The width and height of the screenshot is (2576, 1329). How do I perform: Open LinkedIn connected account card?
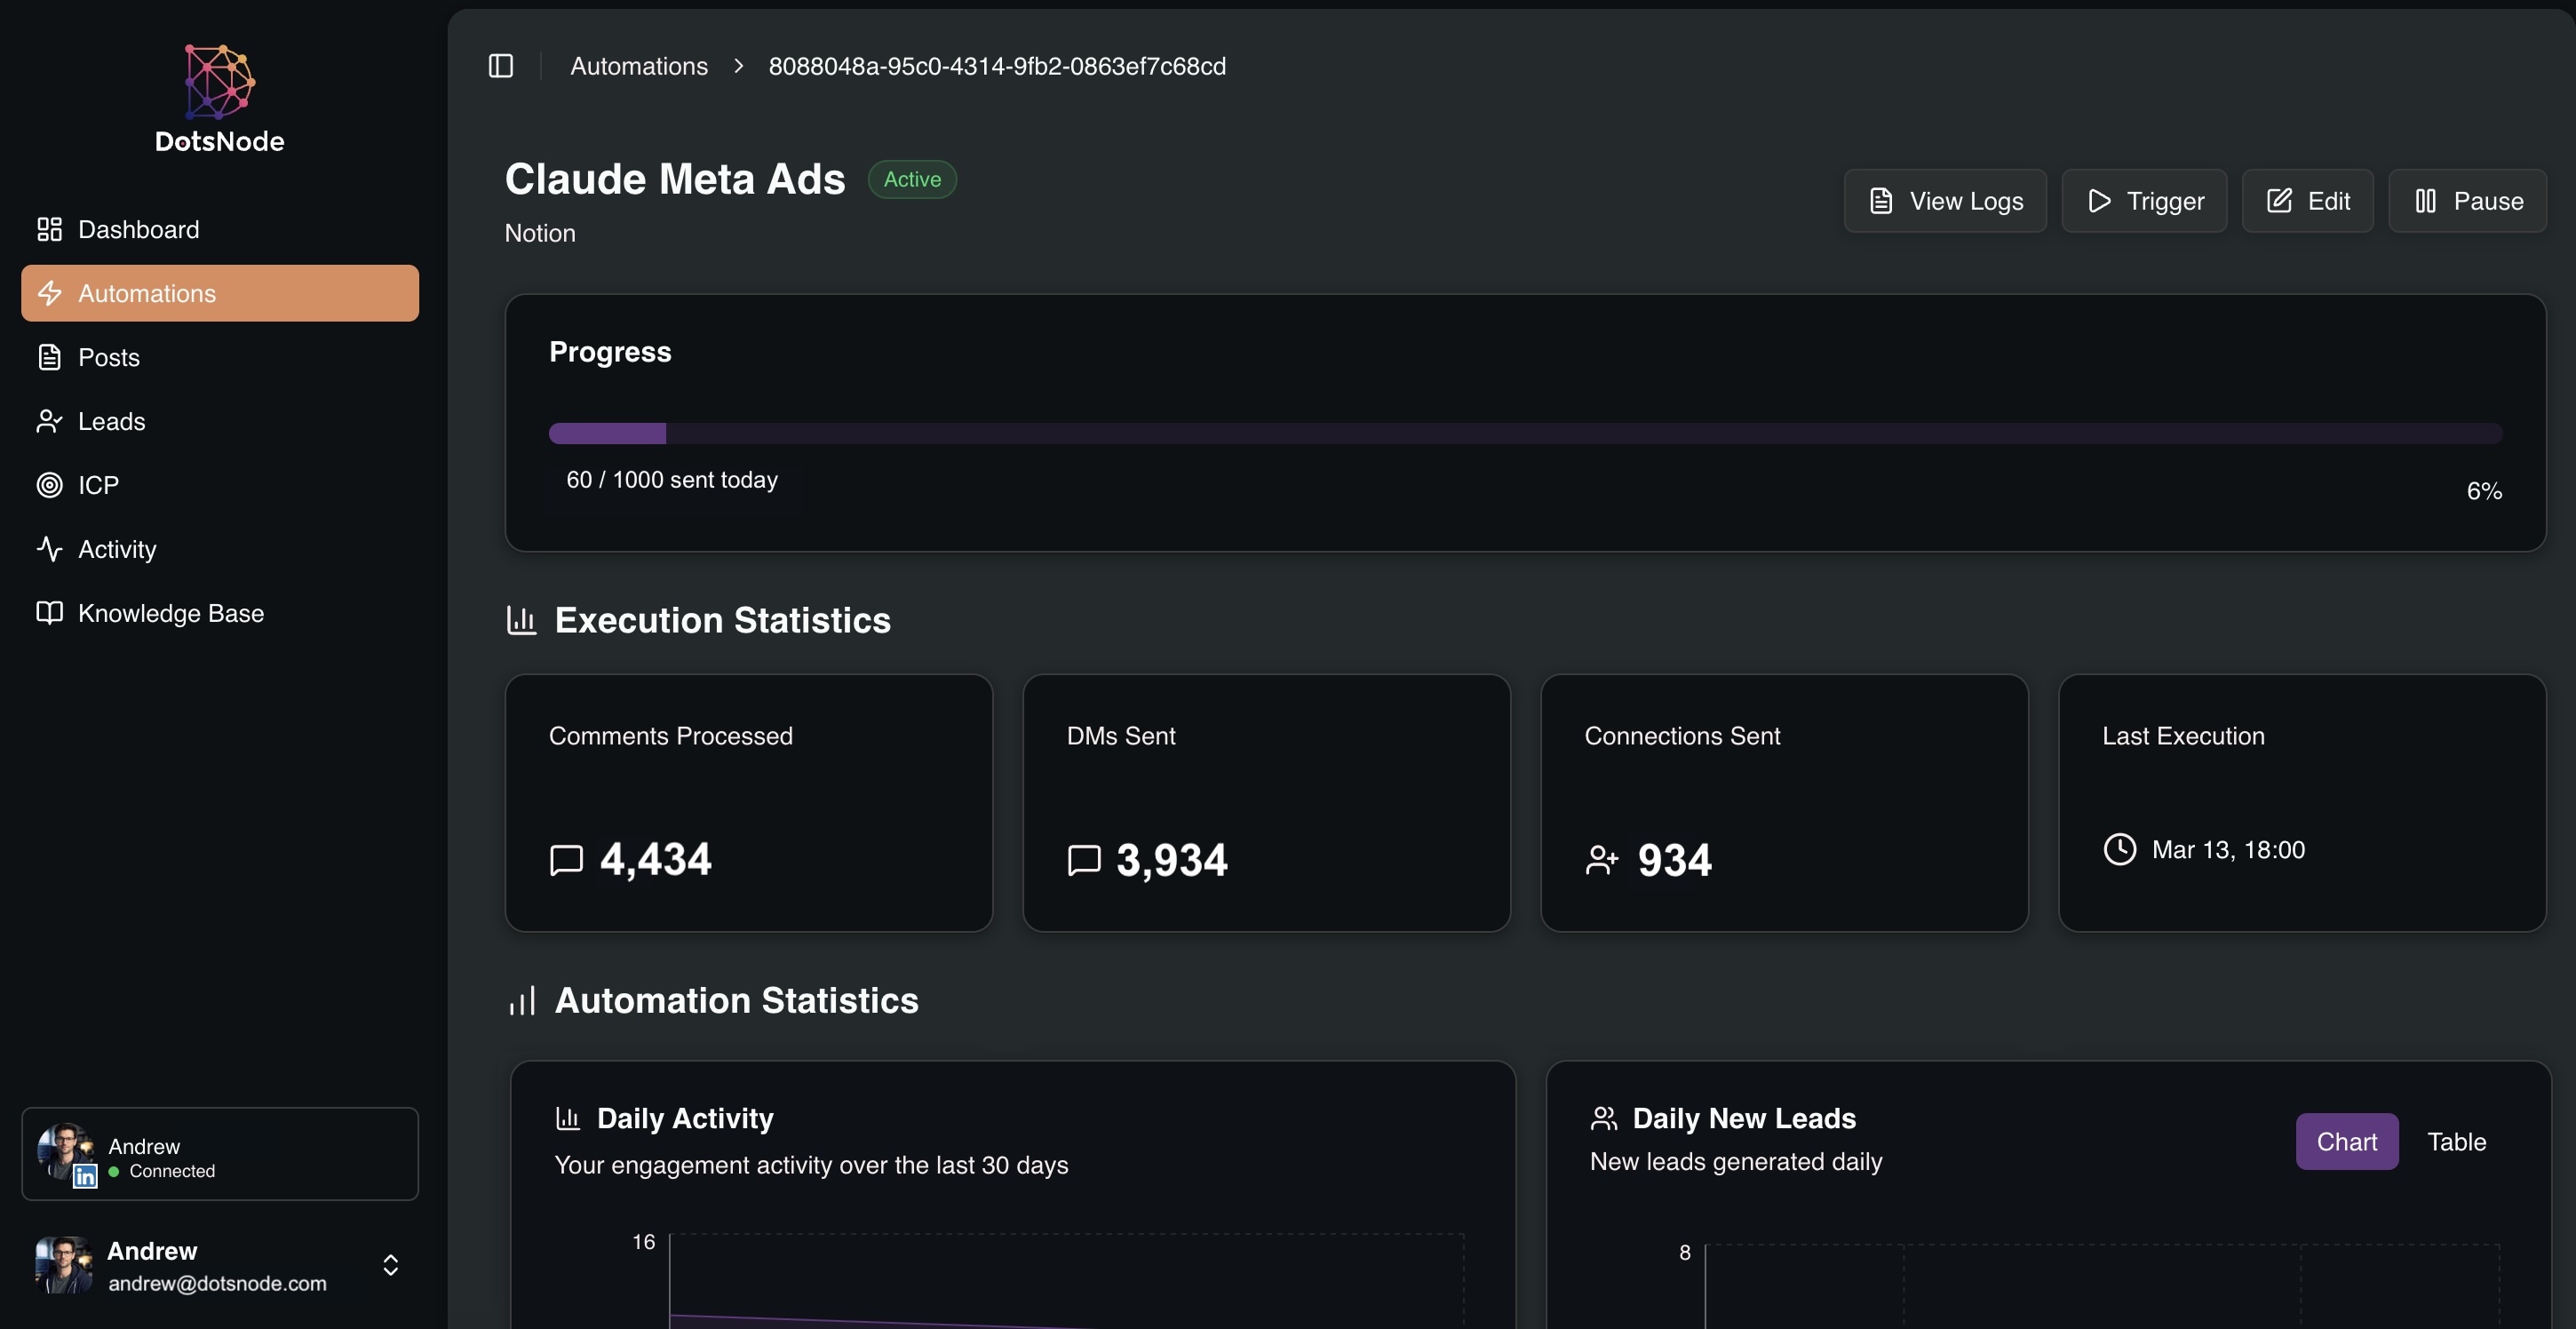[219, 1154]
